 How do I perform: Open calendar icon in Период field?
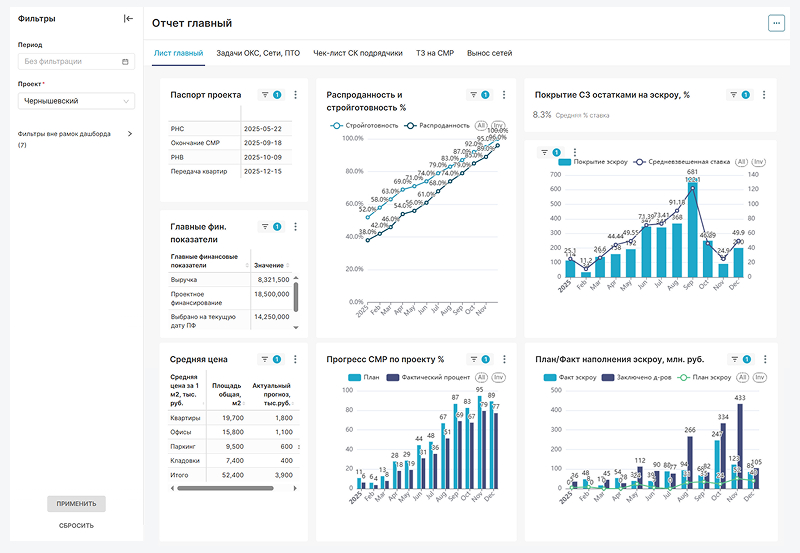click(125, 62)
